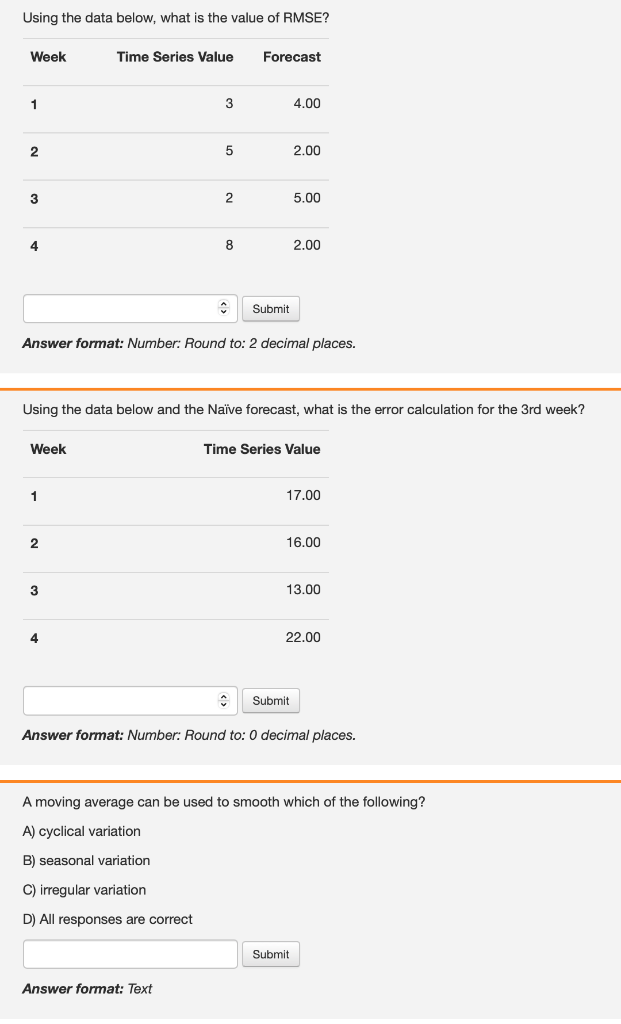621x1024 pixels.
Task: Click the RMSE question text
Action: tap(176, 17)
